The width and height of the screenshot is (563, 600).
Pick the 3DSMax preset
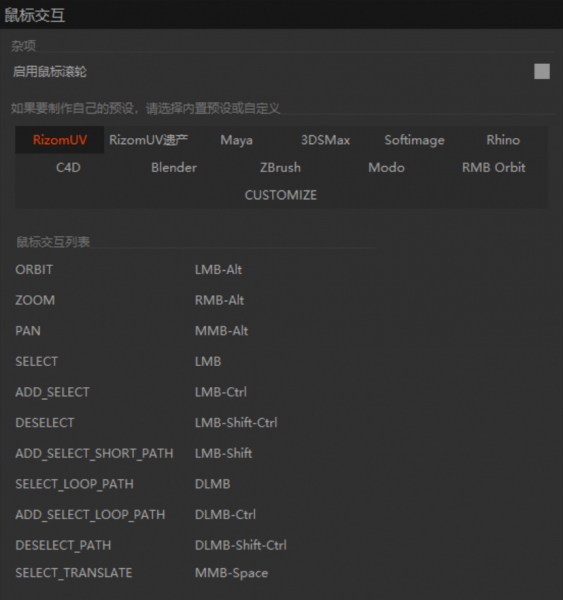point(325,140)
